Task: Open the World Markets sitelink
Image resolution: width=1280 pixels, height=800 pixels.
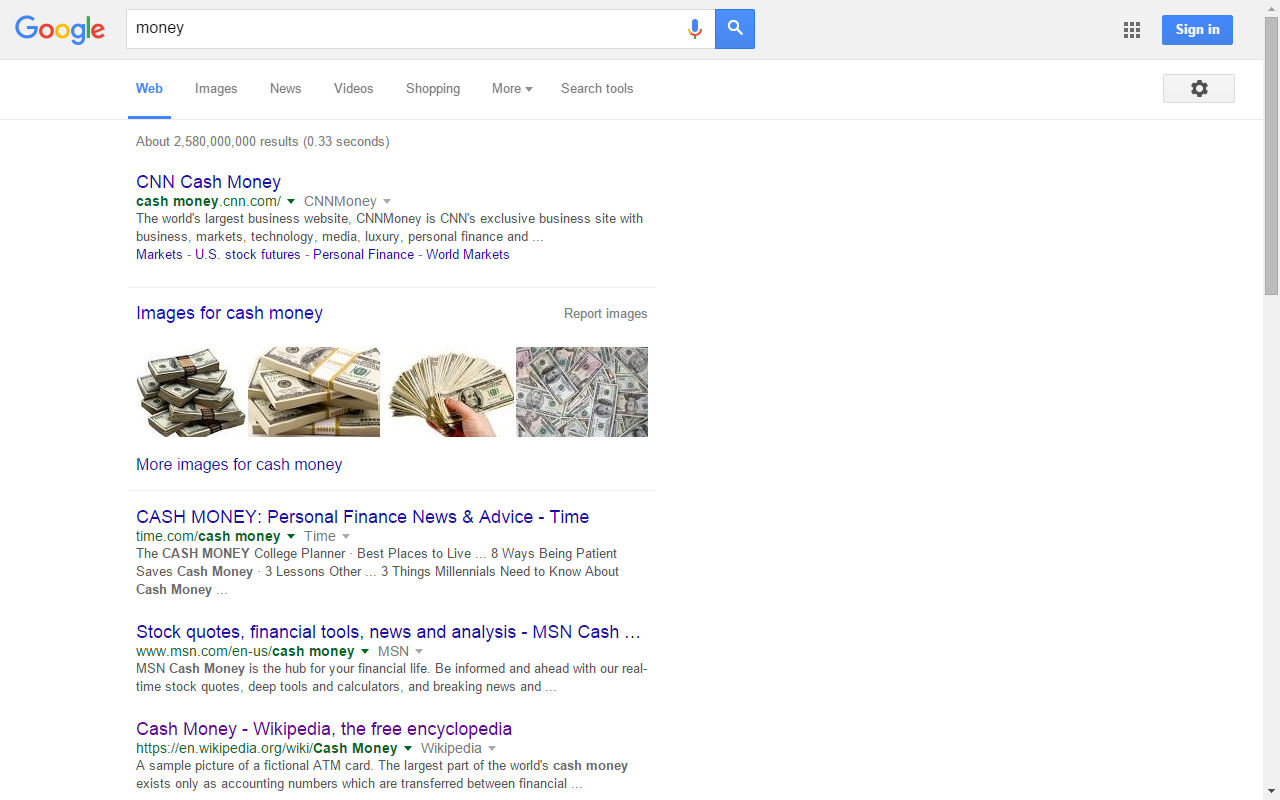Action: pos(468,255)
